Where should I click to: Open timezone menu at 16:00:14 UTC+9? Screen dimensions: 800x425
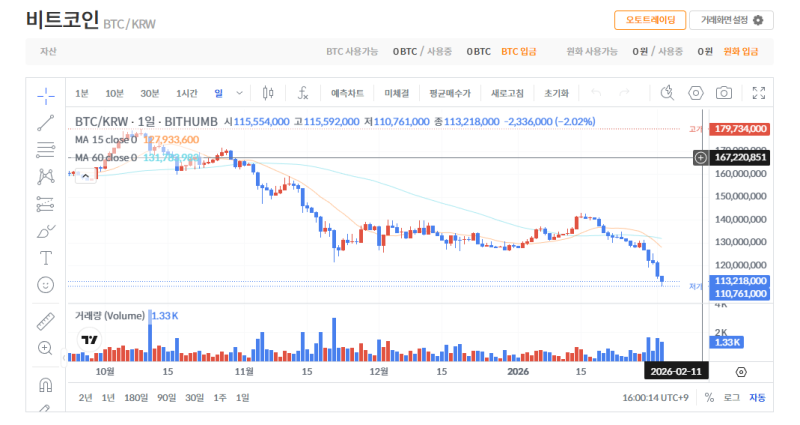click(655, 397)
